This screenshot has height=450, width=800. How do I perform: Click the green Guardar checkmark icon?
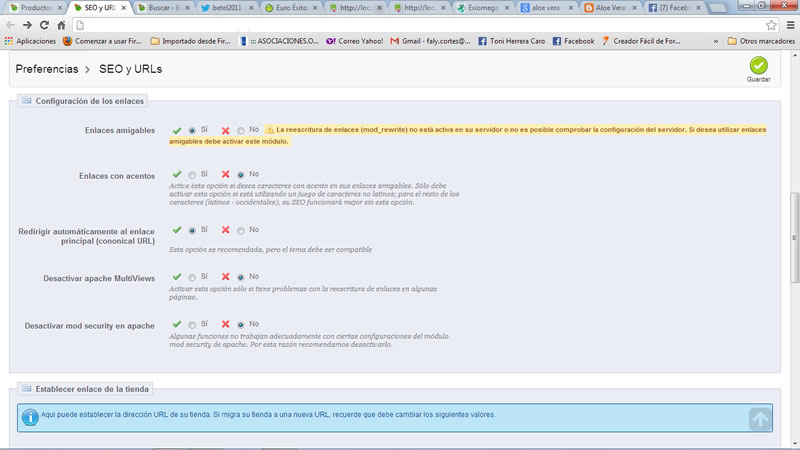point(758,65)
